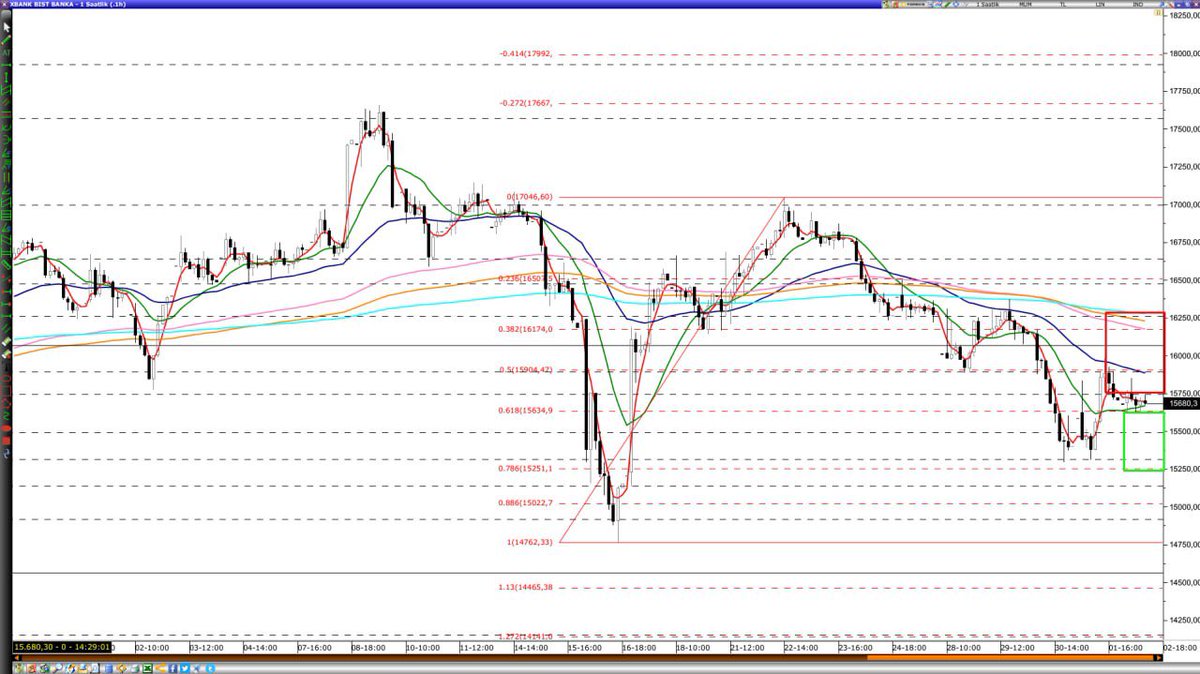Click the 0.886(15022,7 Fibonacci label
This screenshot has width=1200, height=674.
[524, 503]
